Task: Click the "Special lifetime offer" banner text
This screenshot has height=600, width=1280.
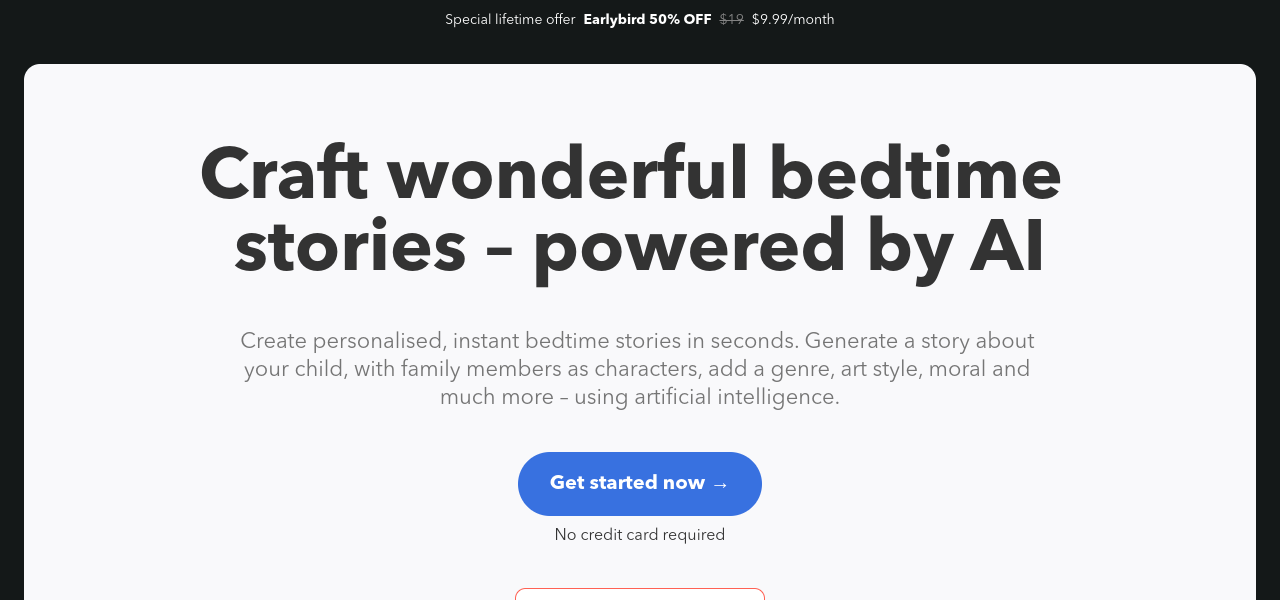Action: (x=510, y=19)
